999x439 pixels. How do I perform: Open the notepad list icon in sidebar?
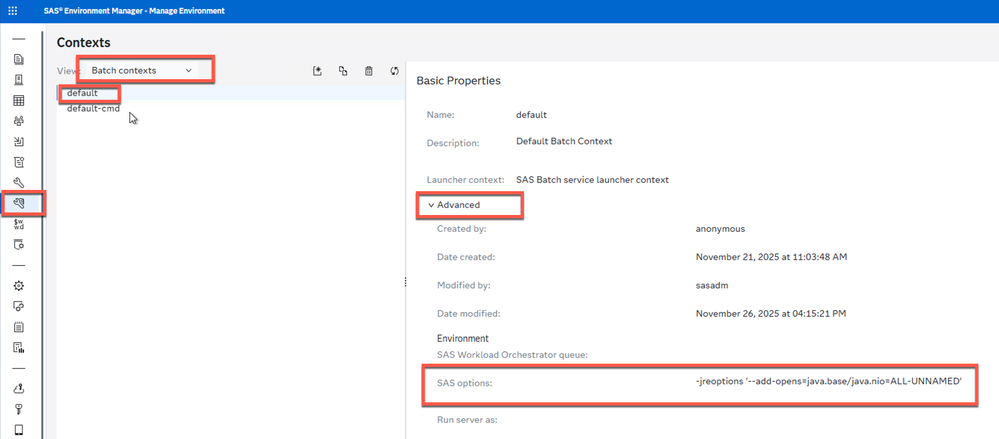coord(18,327)
